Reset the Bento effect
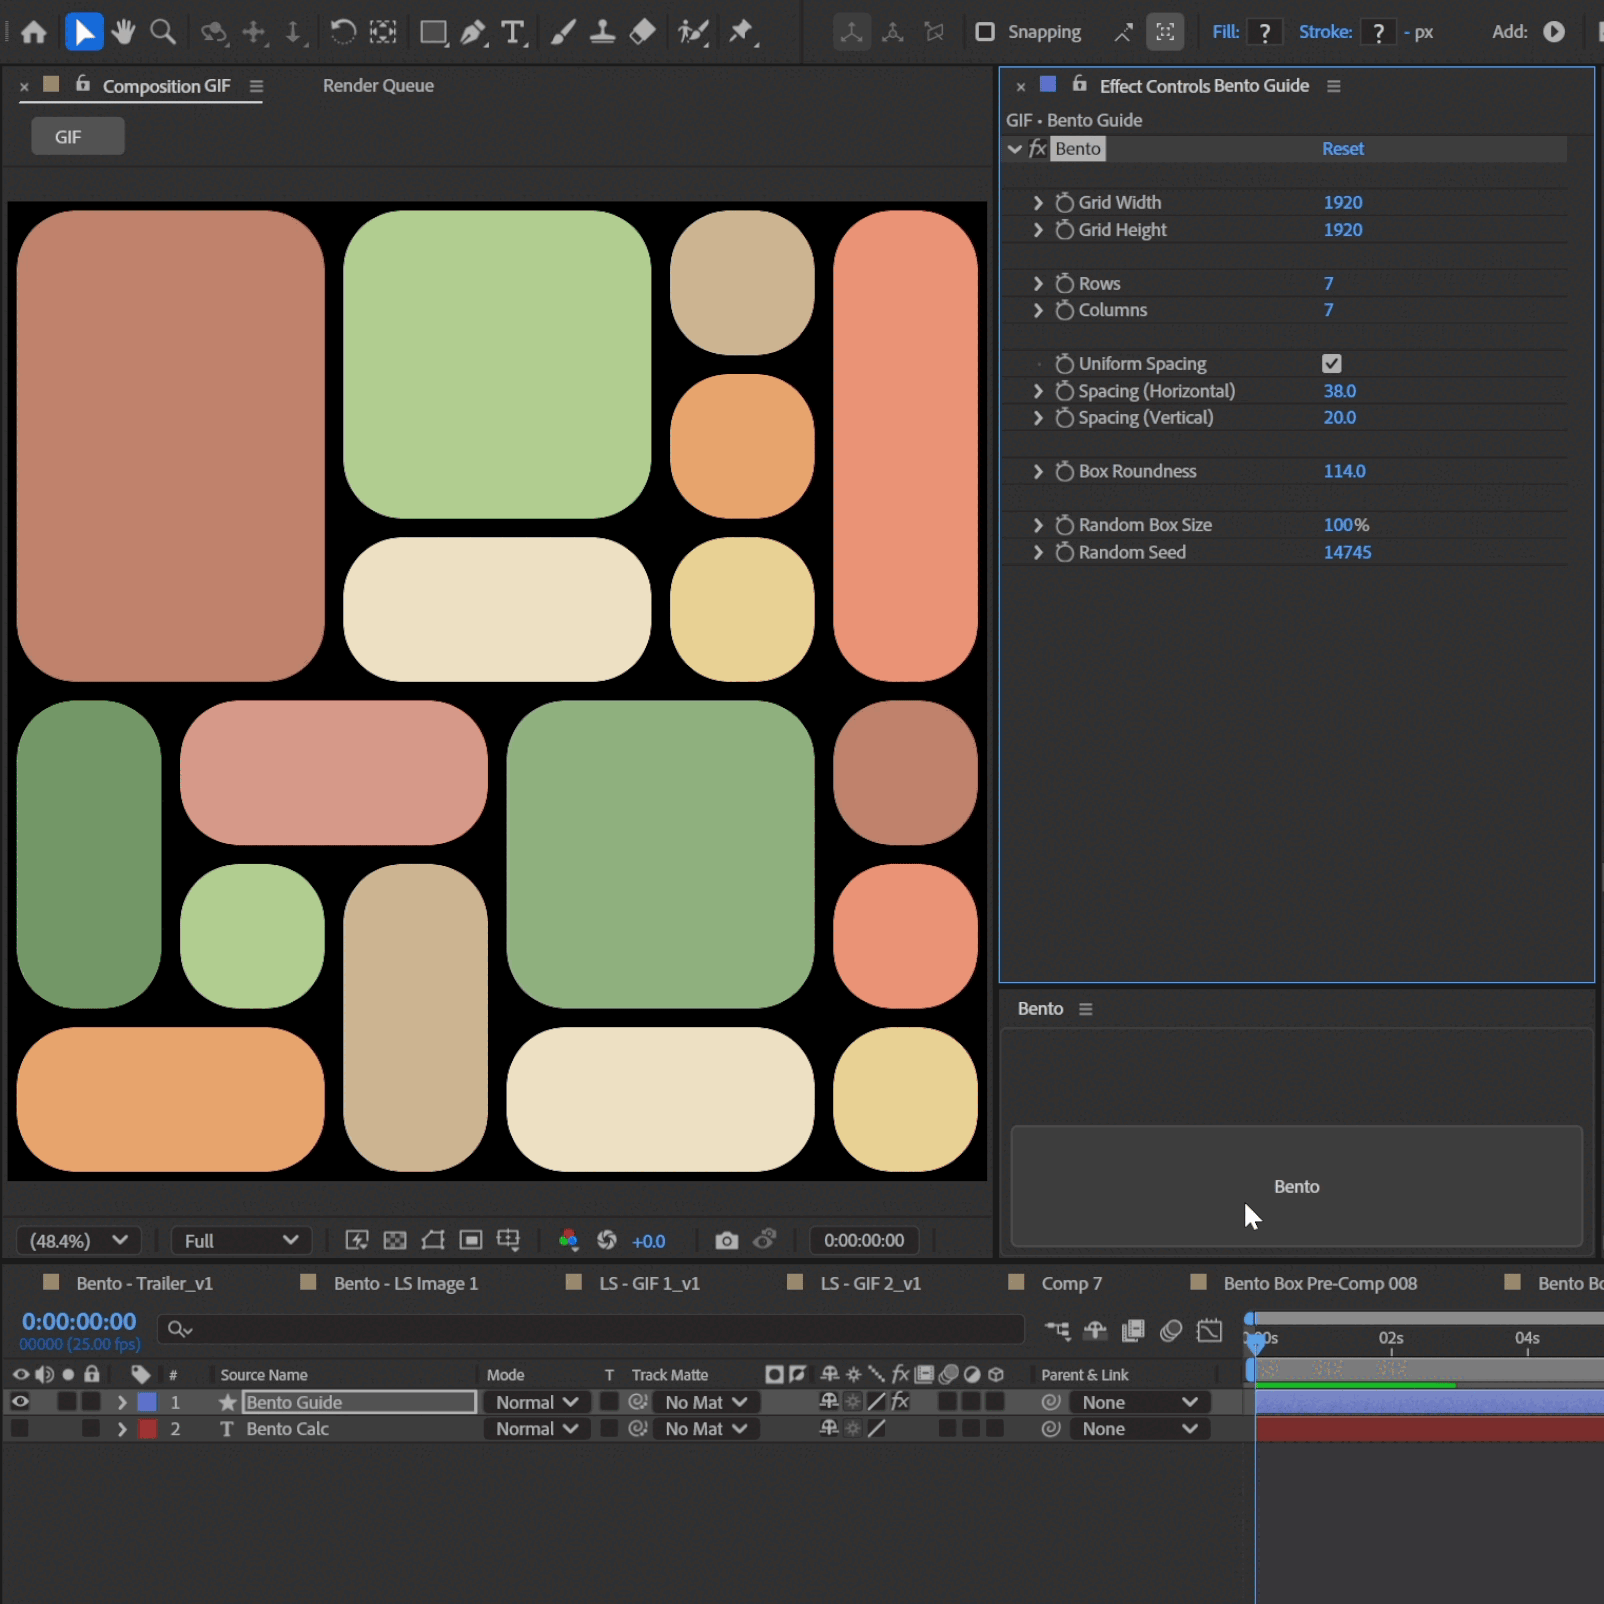The width and height of the screenshot is (1604, 1604). 1343,149
